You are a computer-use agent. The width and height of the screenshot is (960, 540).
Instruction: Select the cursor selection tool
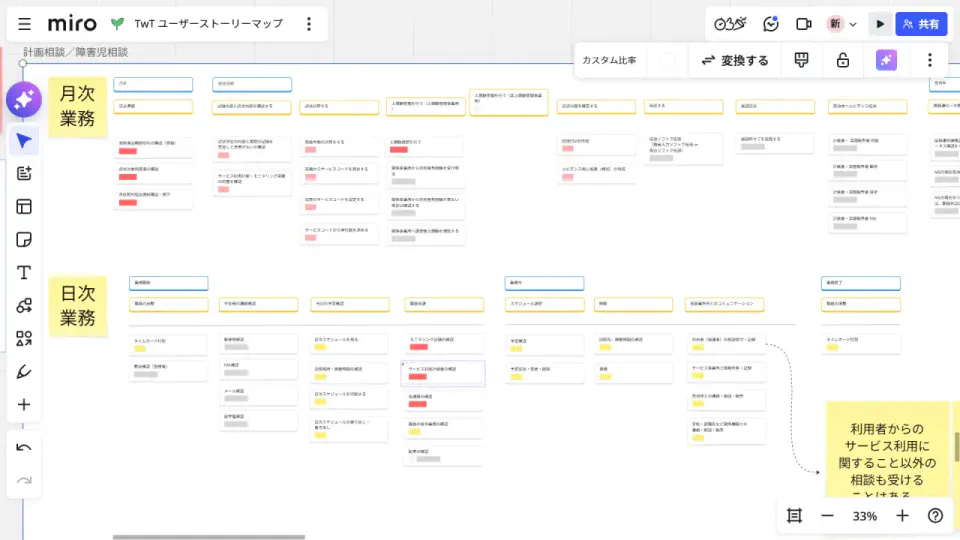click(x=24, y=141)
